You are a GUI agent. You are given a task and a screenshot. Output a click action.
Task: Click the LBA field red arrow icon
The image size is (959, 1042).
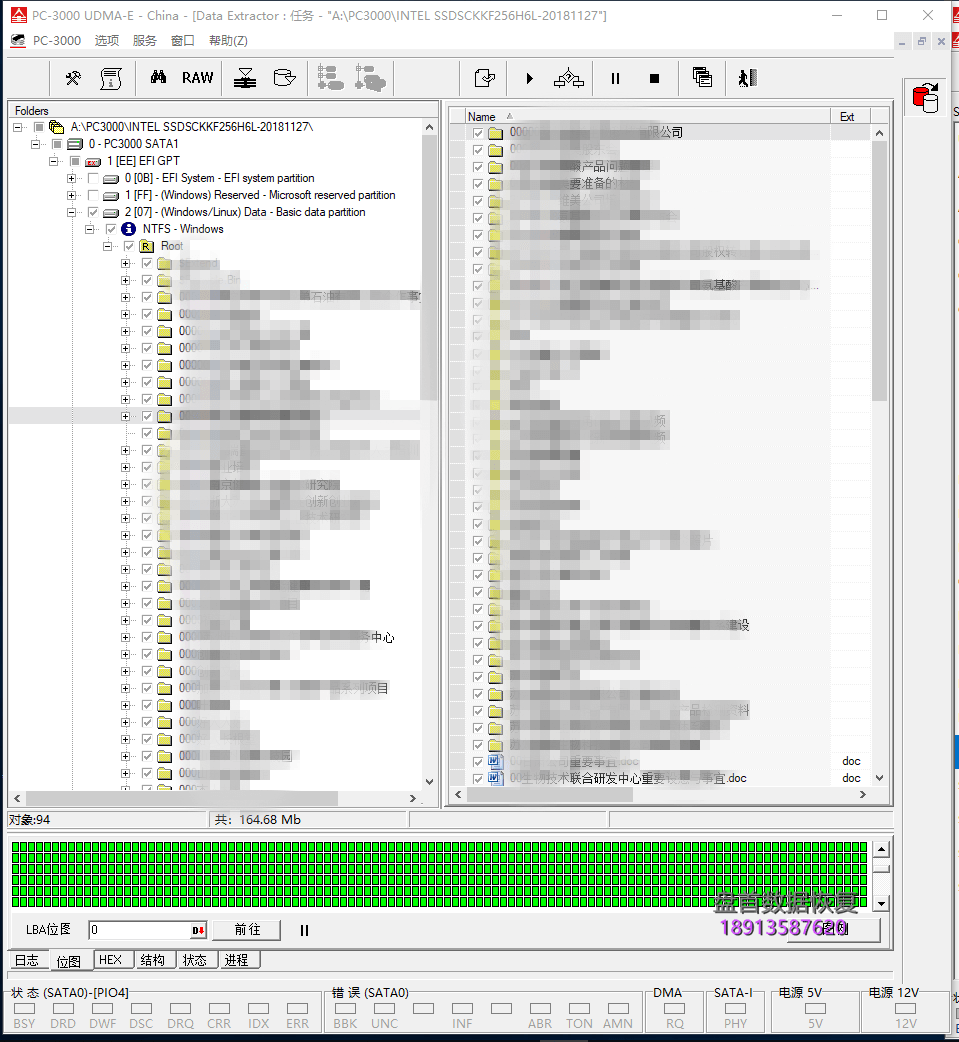198,930
